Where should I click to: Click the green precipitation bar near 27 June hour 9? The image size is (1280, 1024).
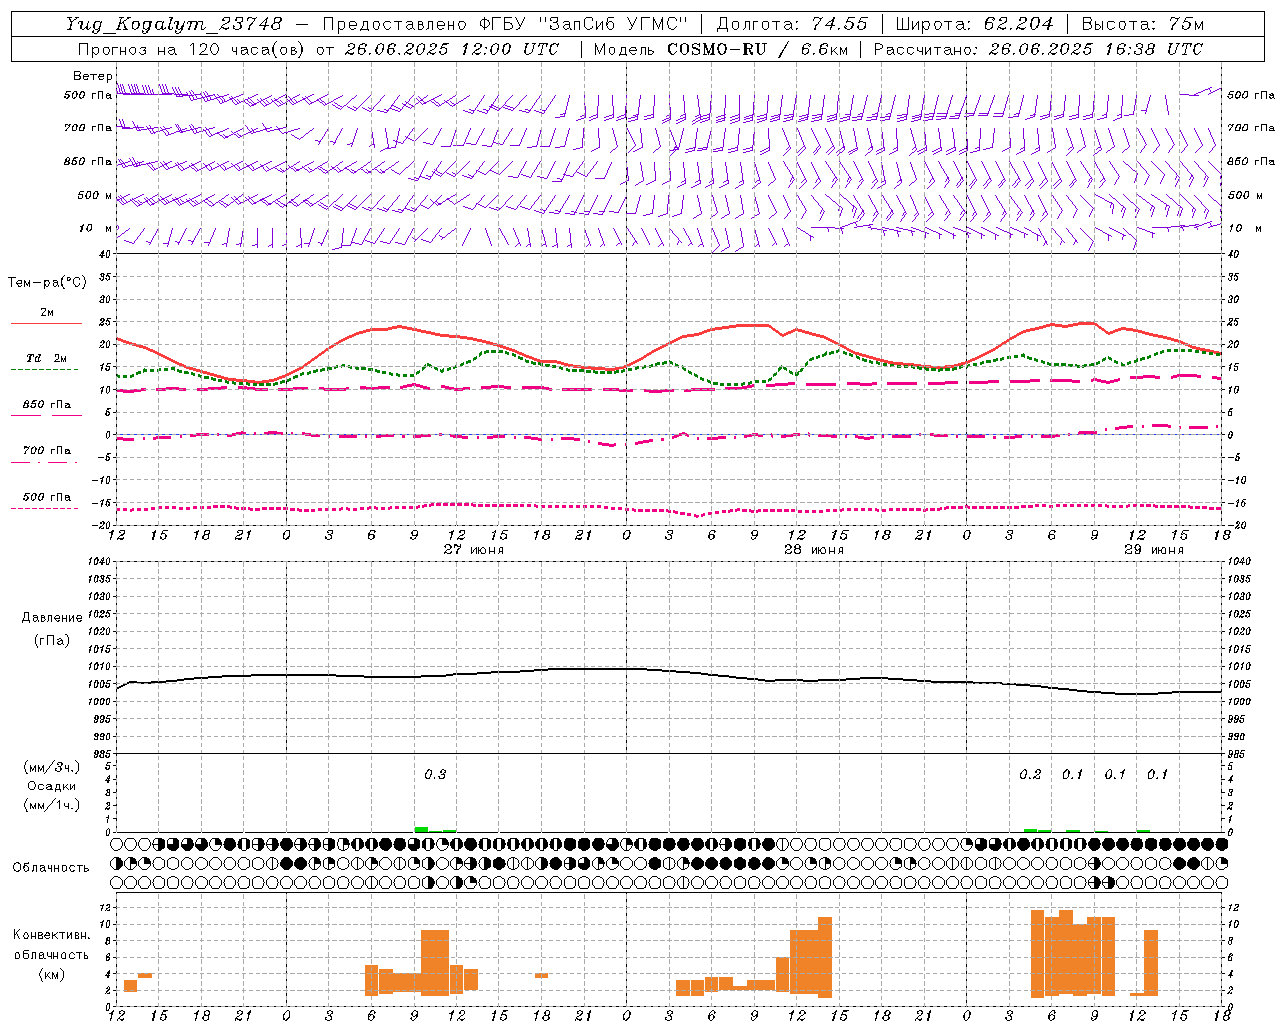coord(421,829)
